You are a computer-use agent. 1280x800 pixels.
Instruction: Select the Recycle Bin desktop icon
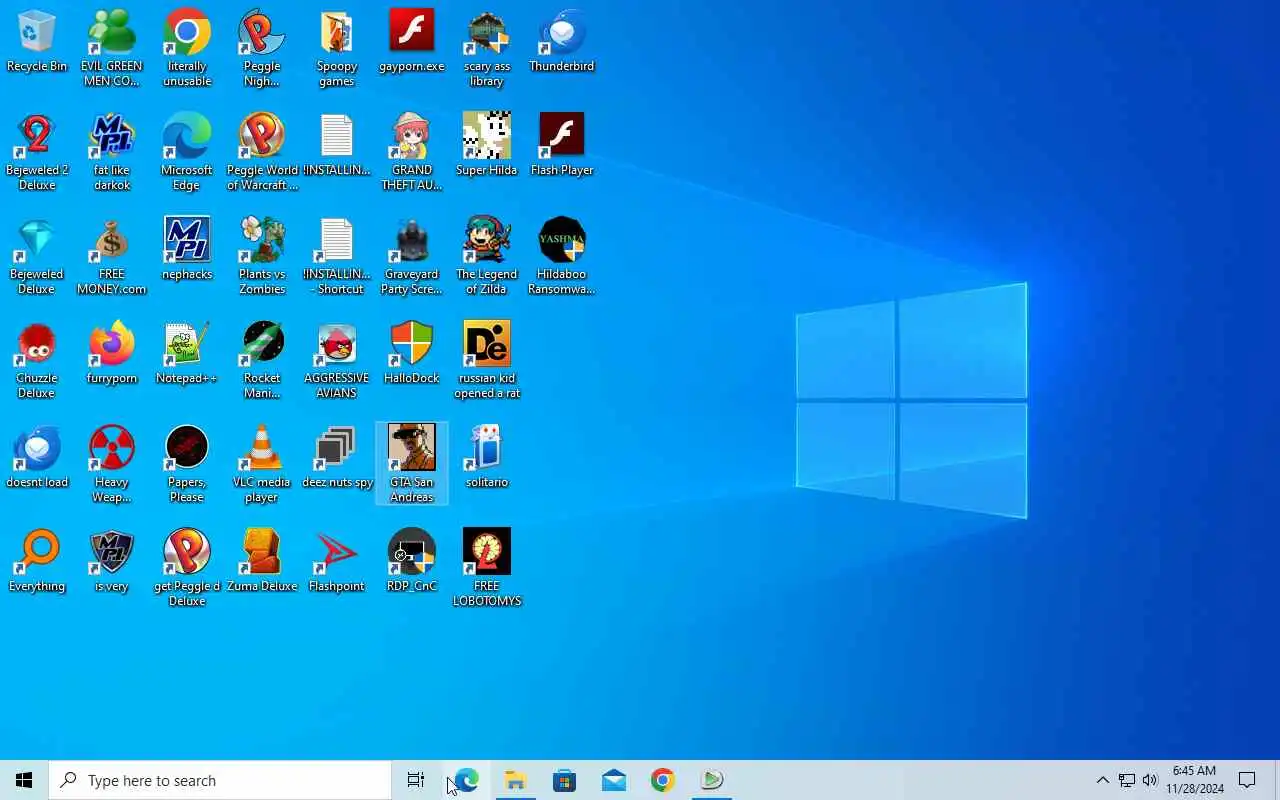[37, 42]
